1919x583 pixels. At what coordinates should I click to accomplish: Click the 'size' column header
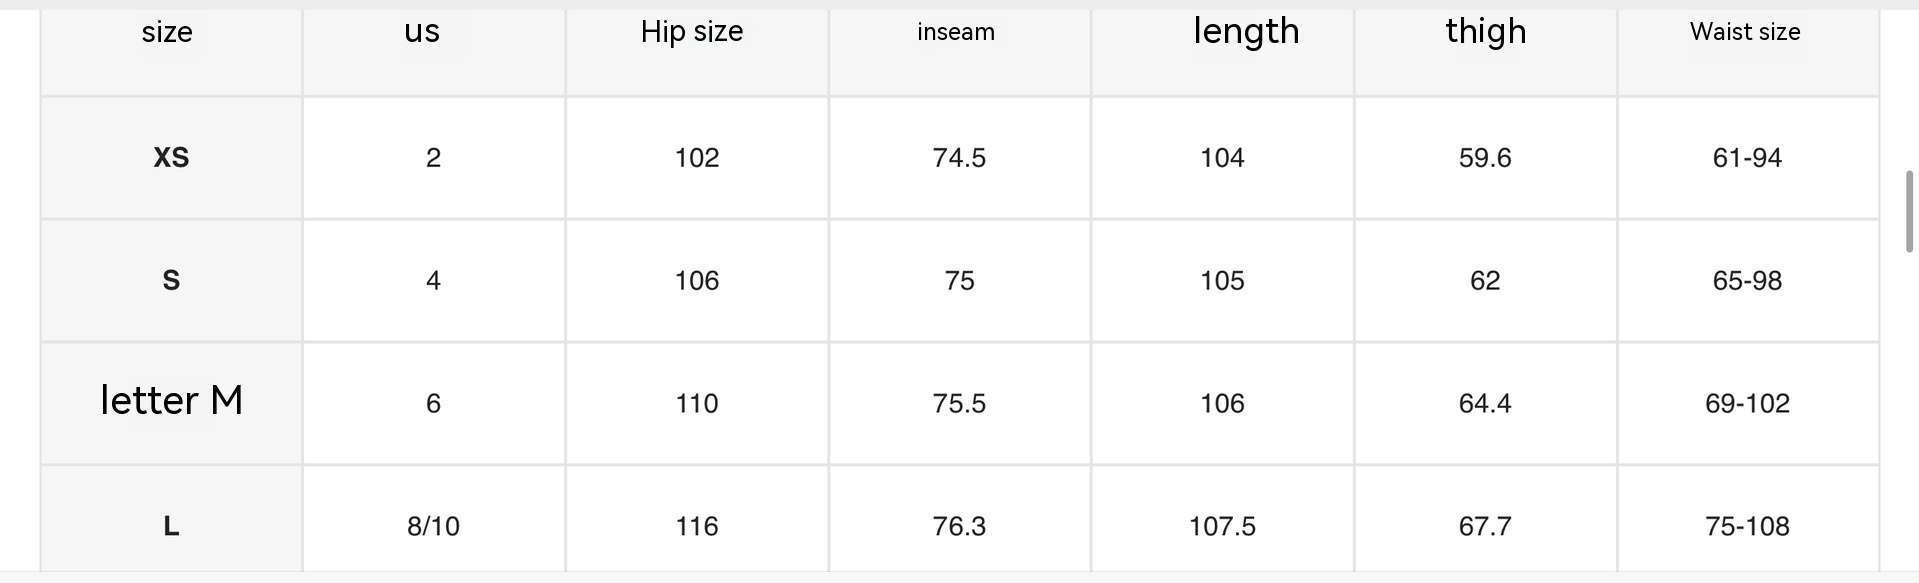point(167,33)
